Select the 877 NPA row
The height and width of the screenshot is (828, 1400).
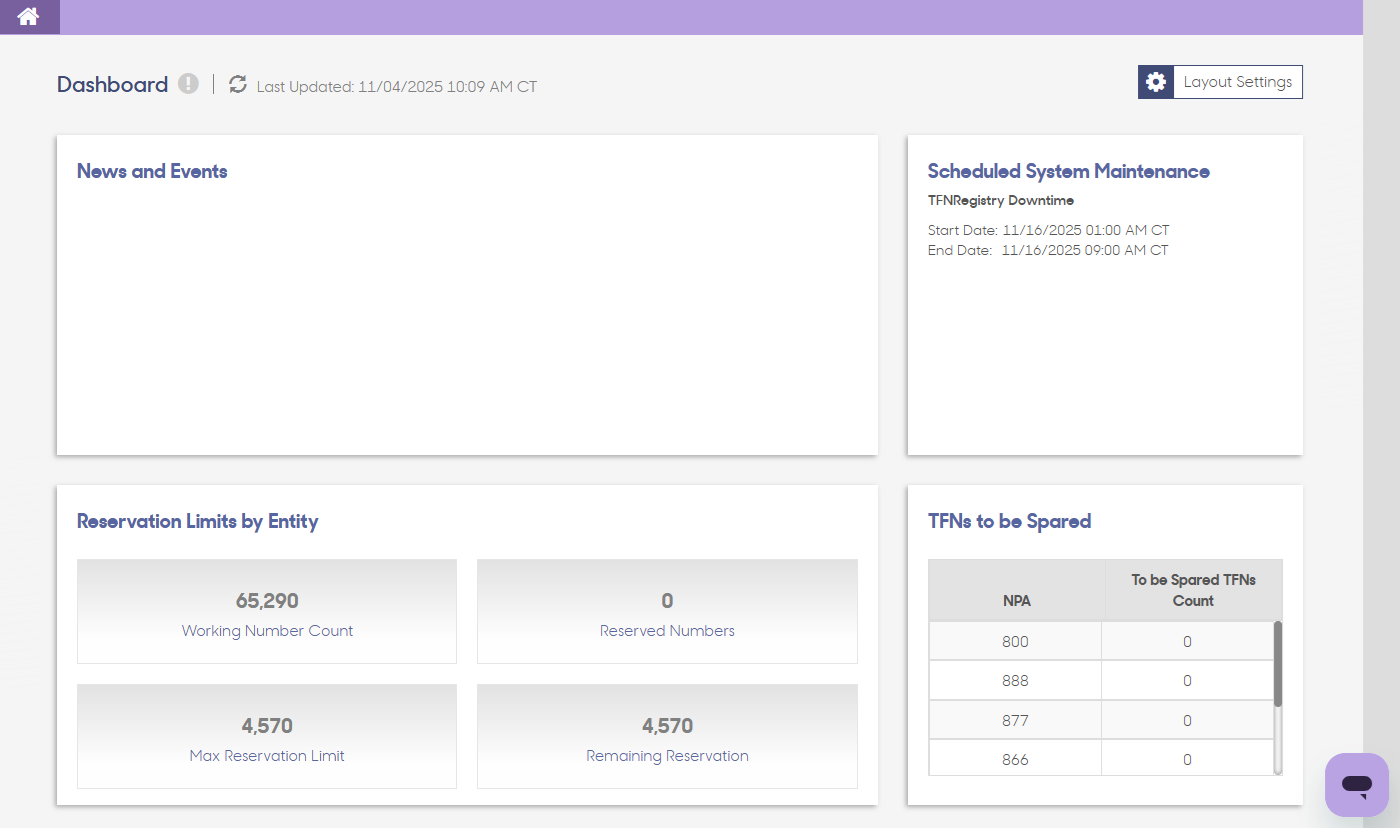pos(1101,720)
